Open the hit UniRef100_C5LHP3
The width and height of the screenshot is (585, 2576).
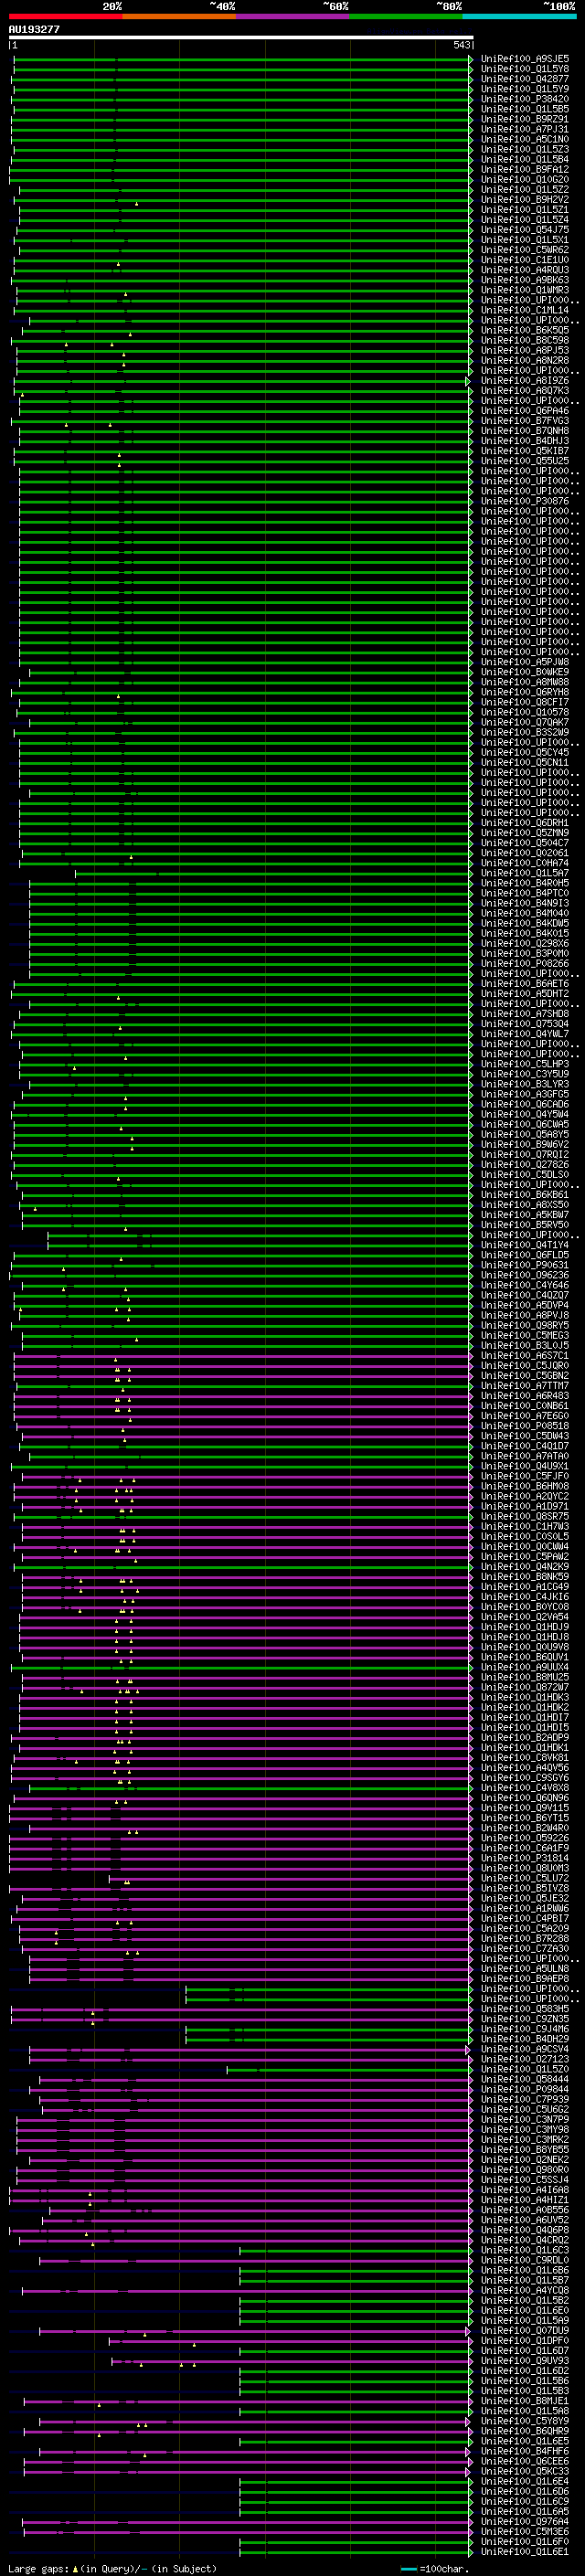525,1064
